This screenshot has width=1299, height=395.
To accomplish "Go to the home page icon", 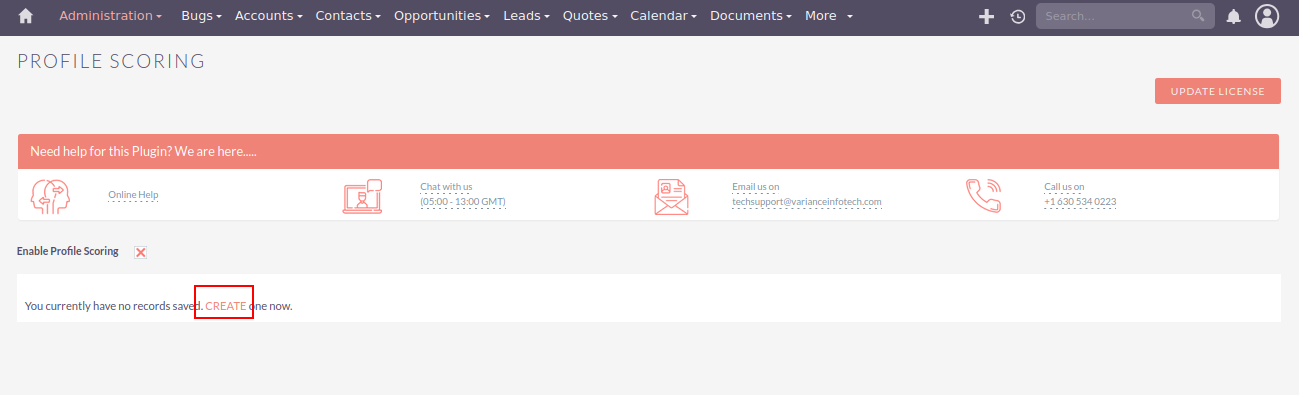I will pyautogui.click(x=26, y=16).
